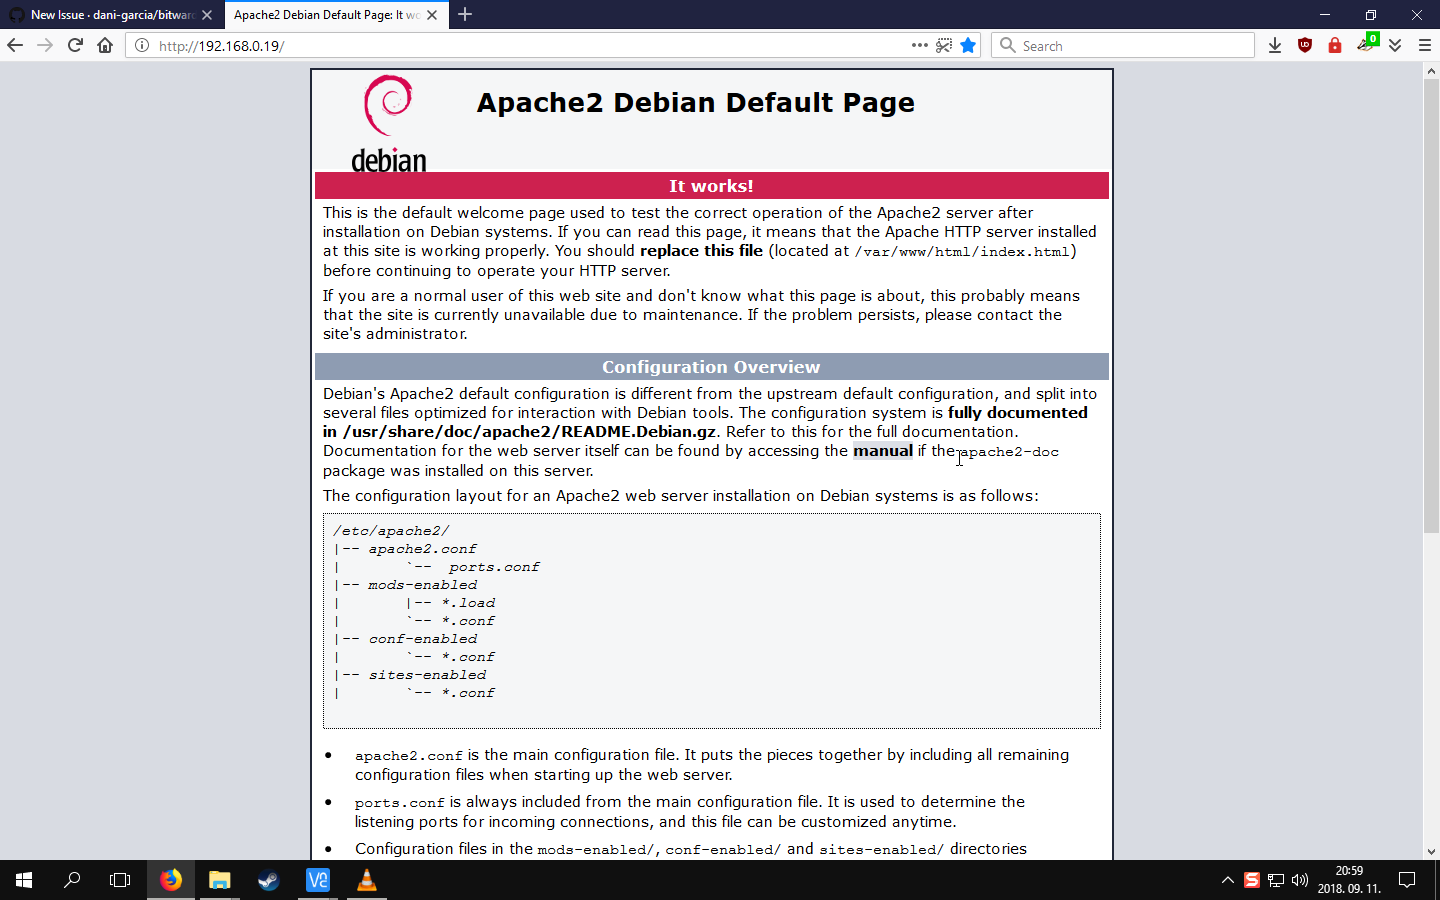The width and height of the screenshot is (1440, 900).
Task: Open the volume control in the tray
Action: 1300,880
